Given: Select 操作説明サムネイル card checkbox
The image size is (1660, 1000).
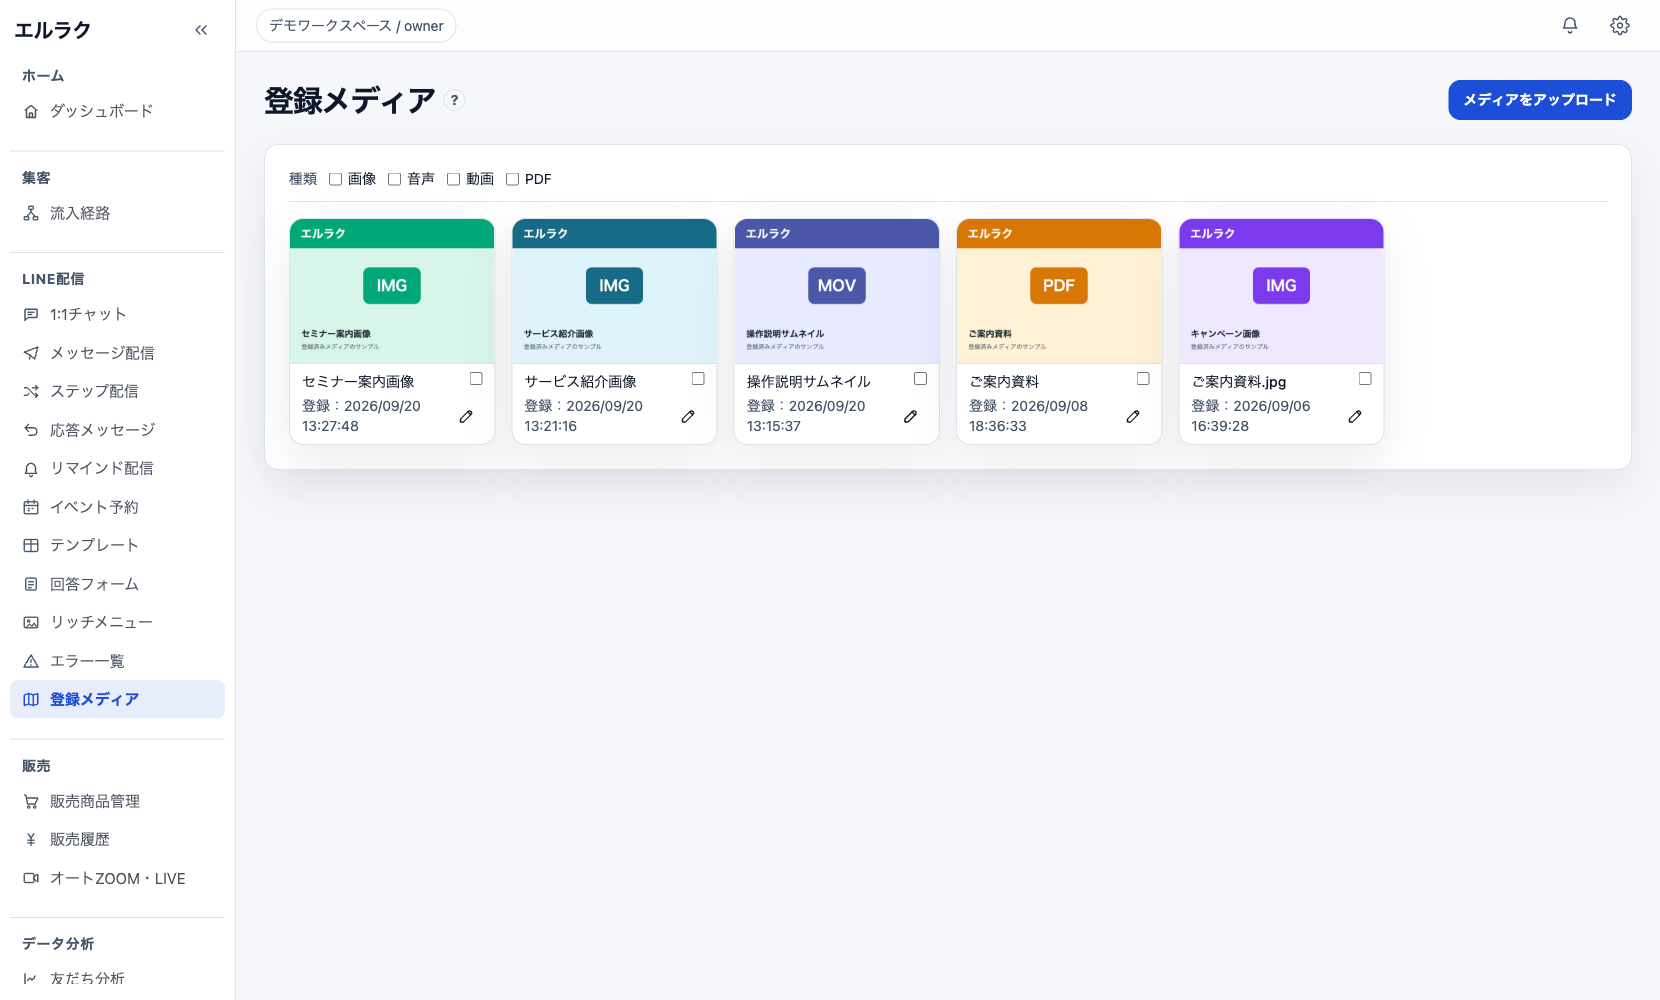Looking at the screenshot, I should (921, 378).
